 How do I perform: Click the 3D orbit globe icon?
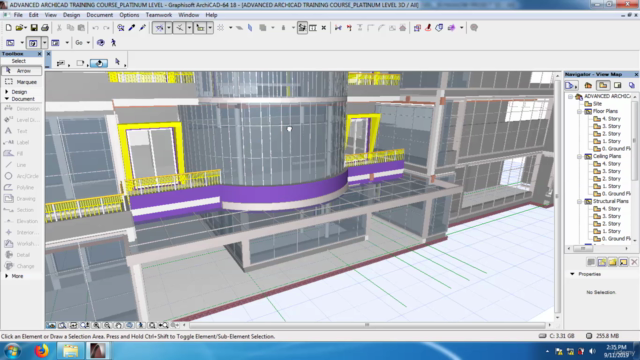tap(101, 42)
